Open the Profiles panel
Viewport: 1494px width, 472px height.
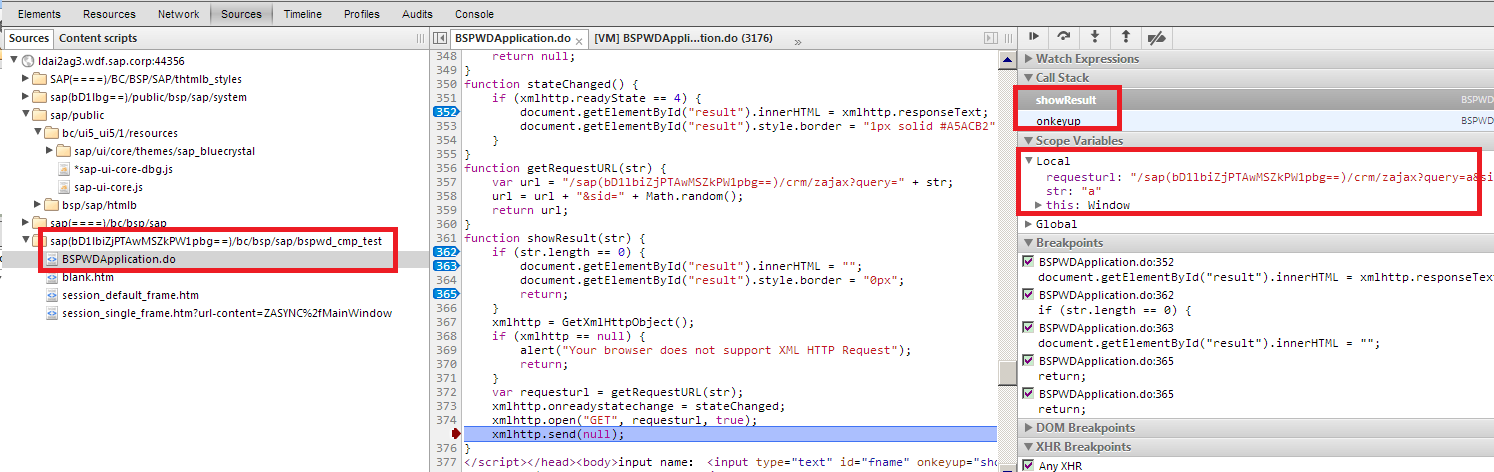tap(362, 14)
